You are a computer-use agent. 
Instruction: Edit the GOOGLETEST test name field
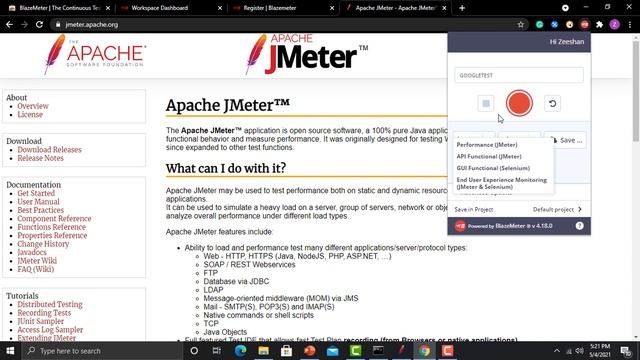click(519, 75)
